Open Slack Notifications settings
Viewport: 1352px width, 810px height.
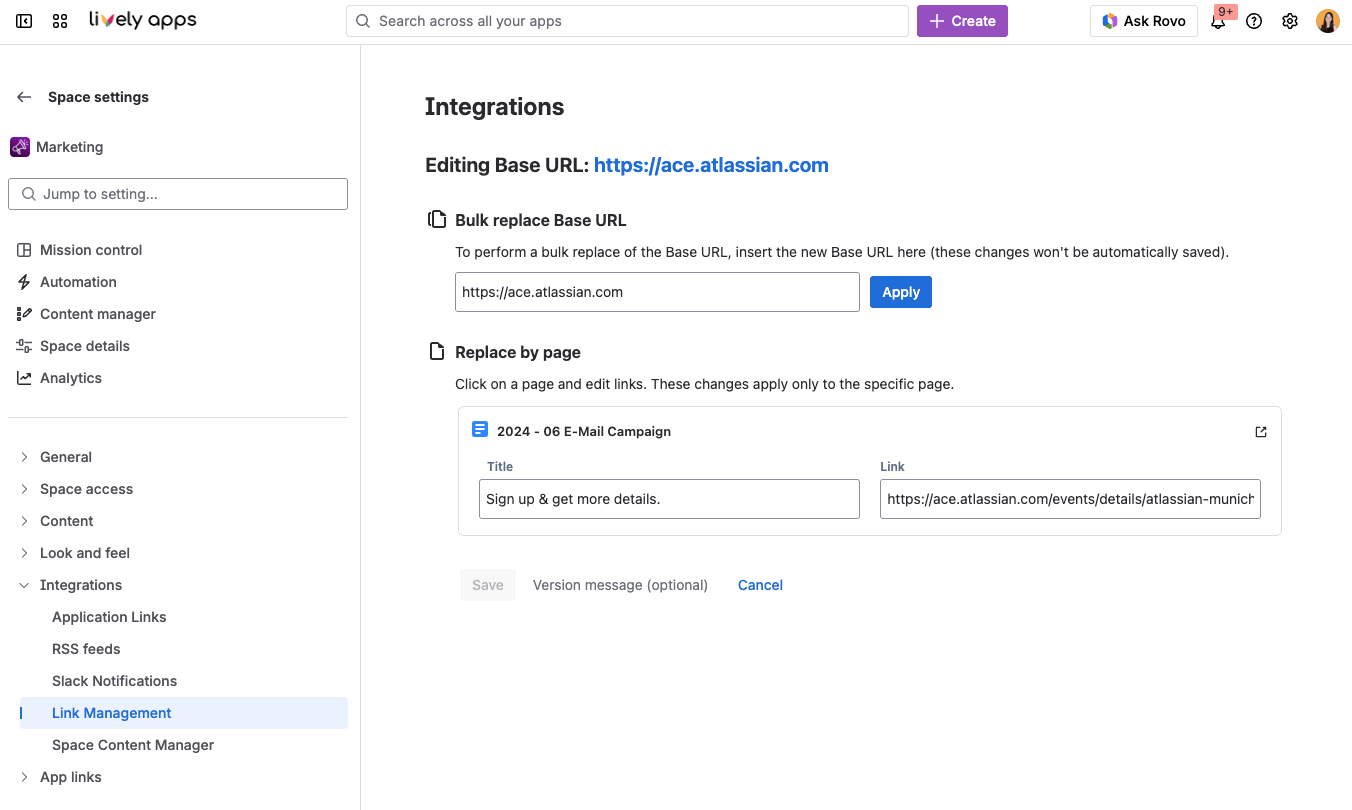tap(114, 681)
